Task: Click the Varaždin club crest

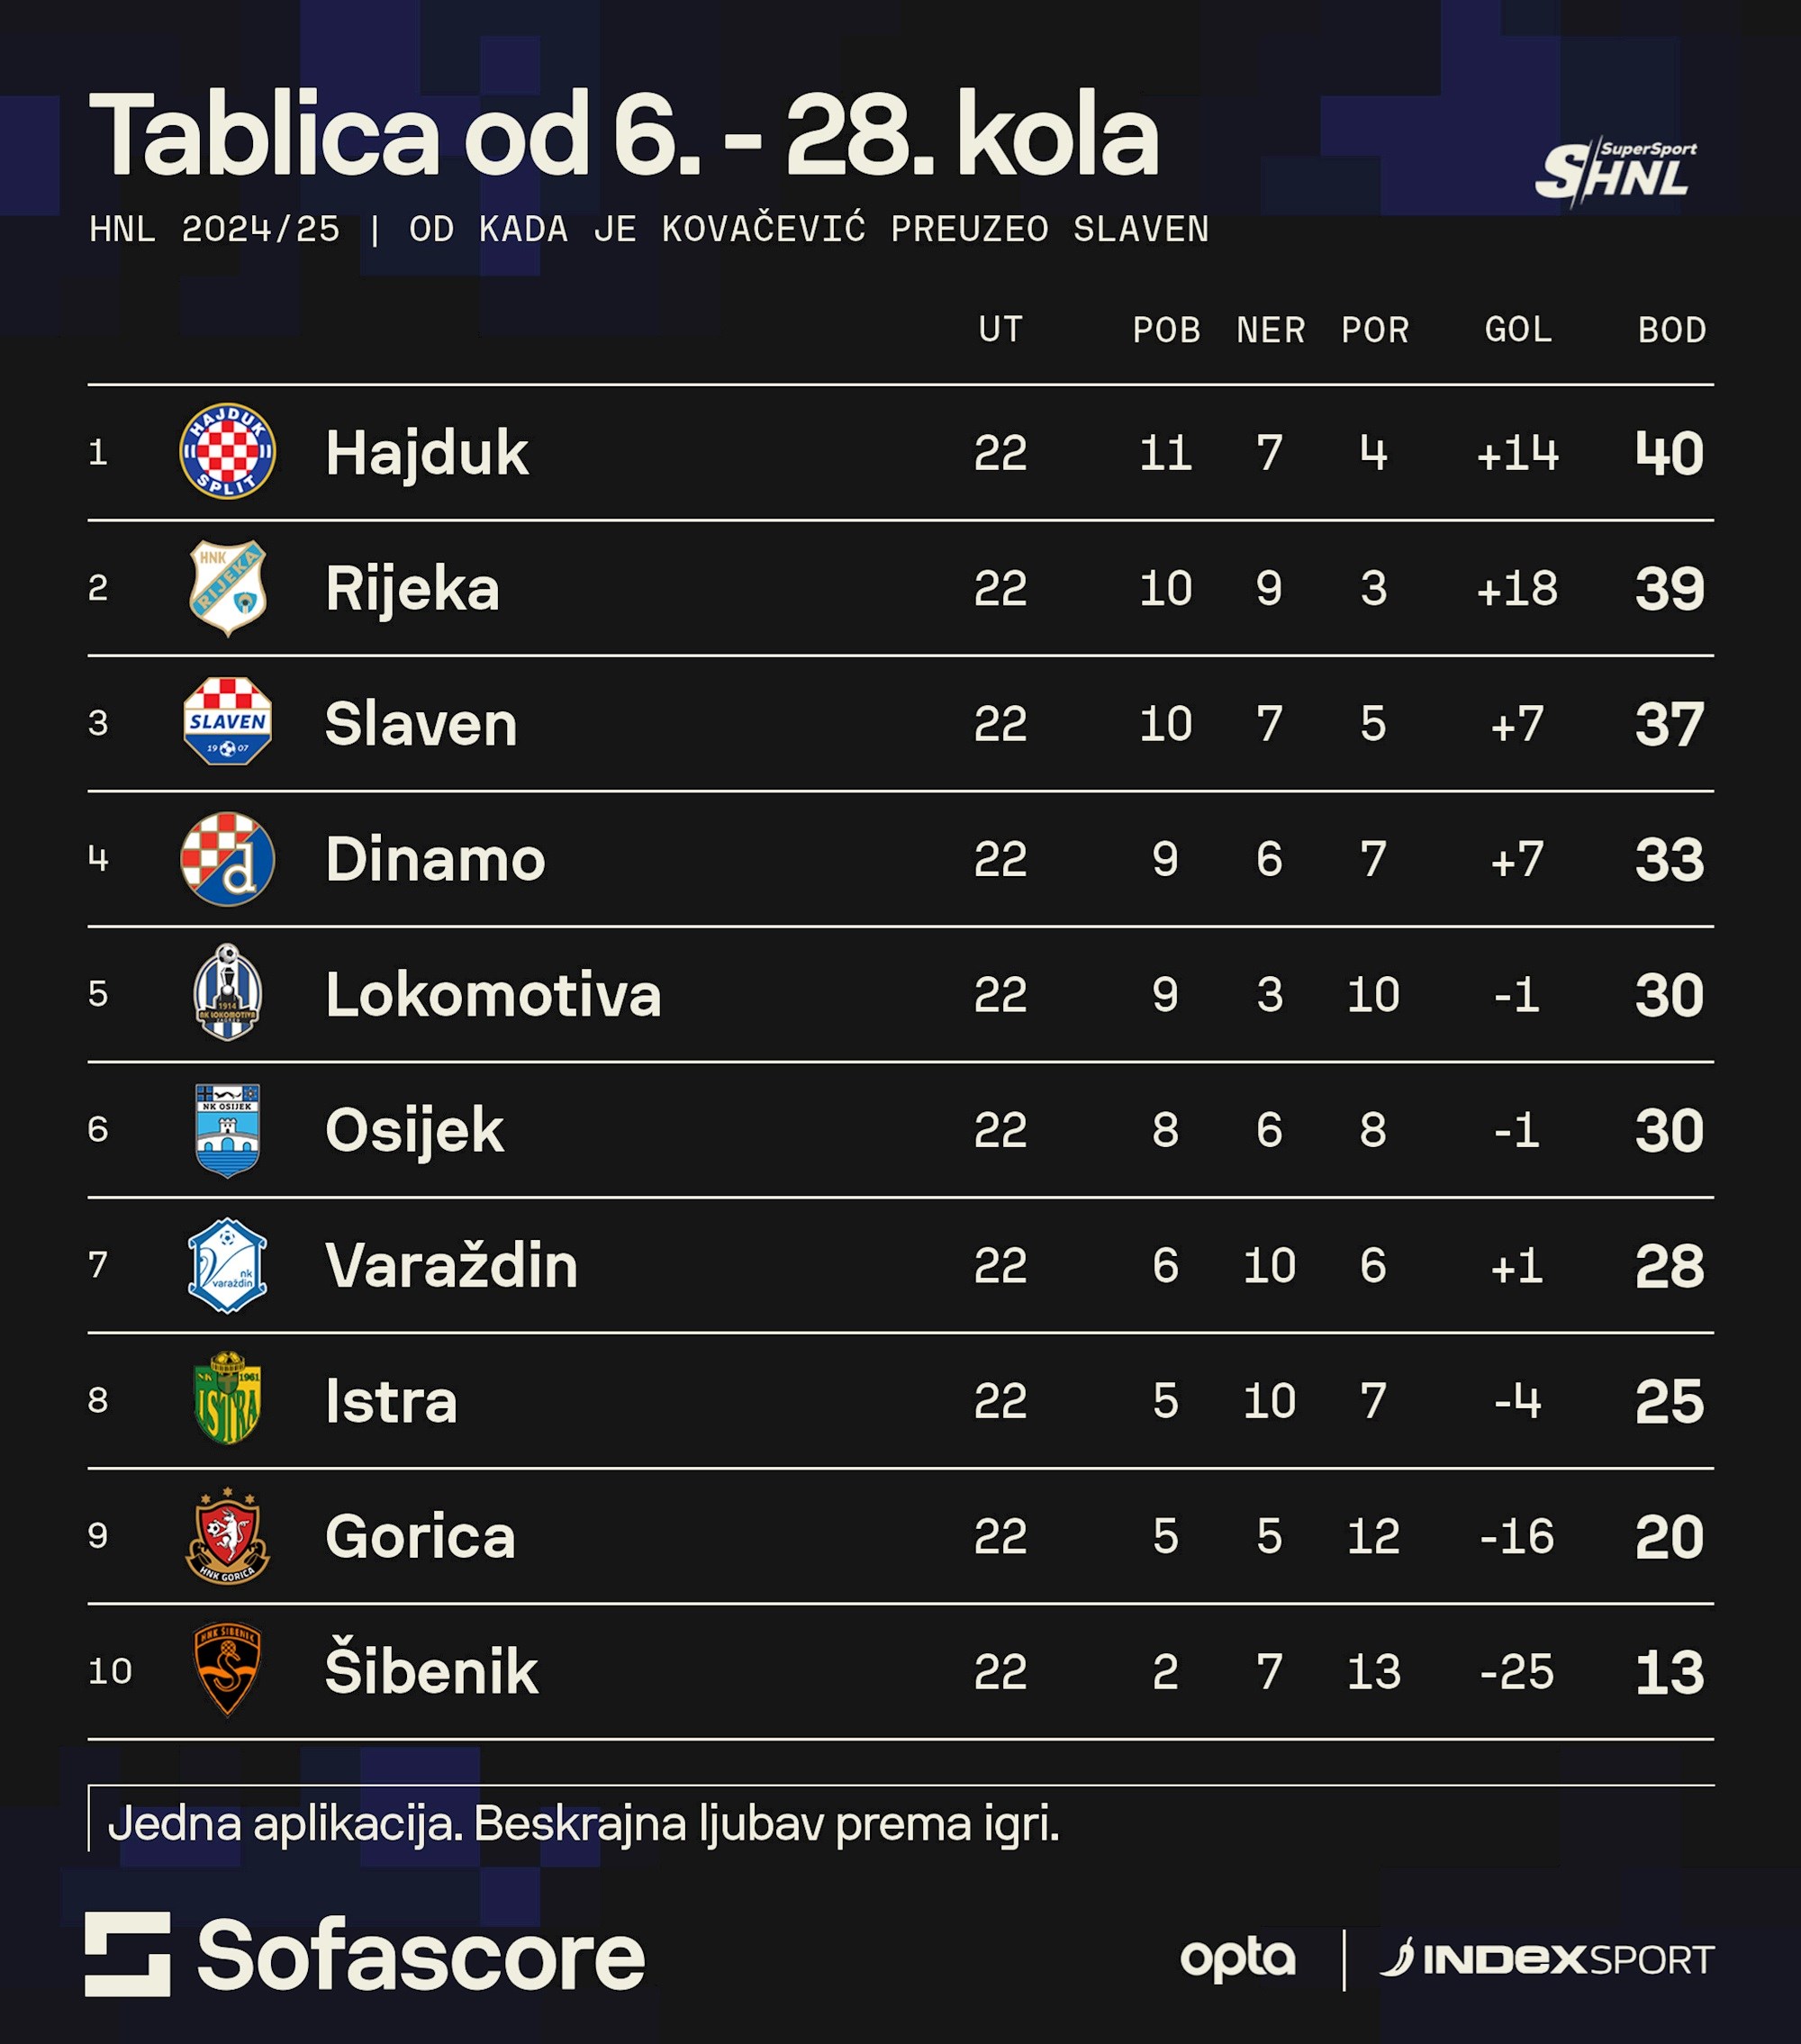Action: [228, 1265]
